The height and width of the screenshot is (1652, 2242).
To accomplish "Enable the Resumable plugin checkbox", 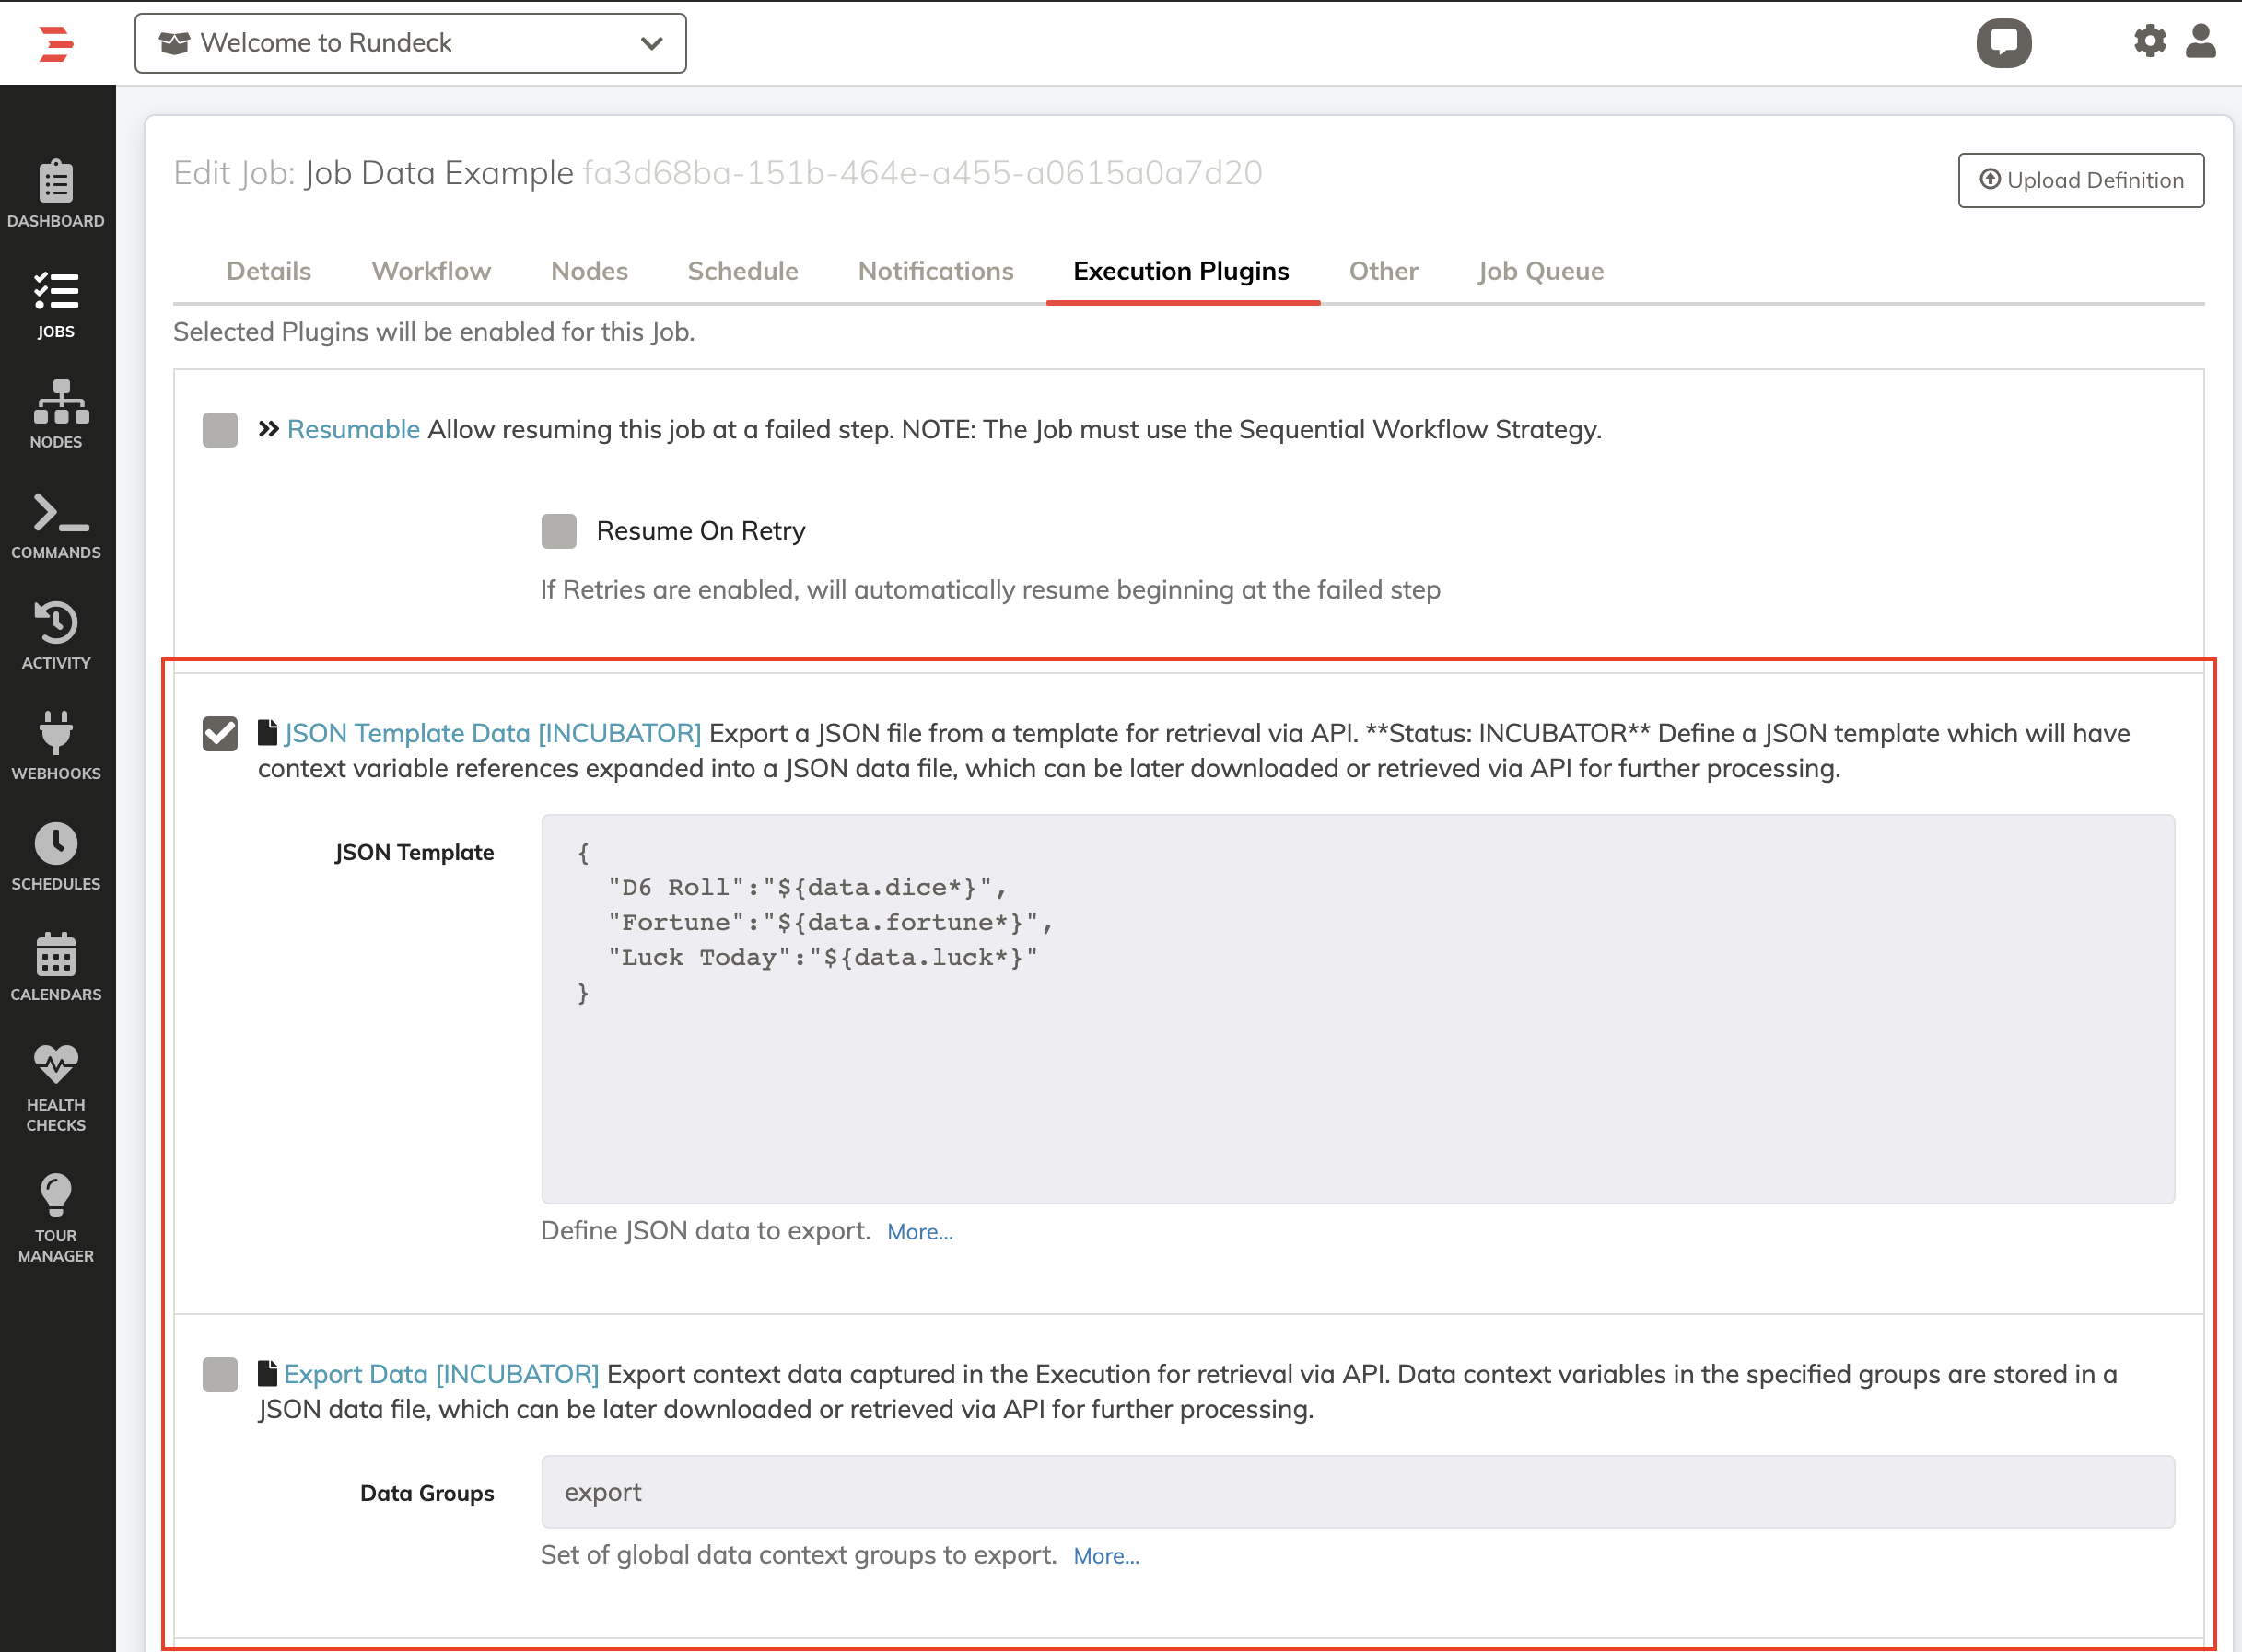I will point(220,430).
